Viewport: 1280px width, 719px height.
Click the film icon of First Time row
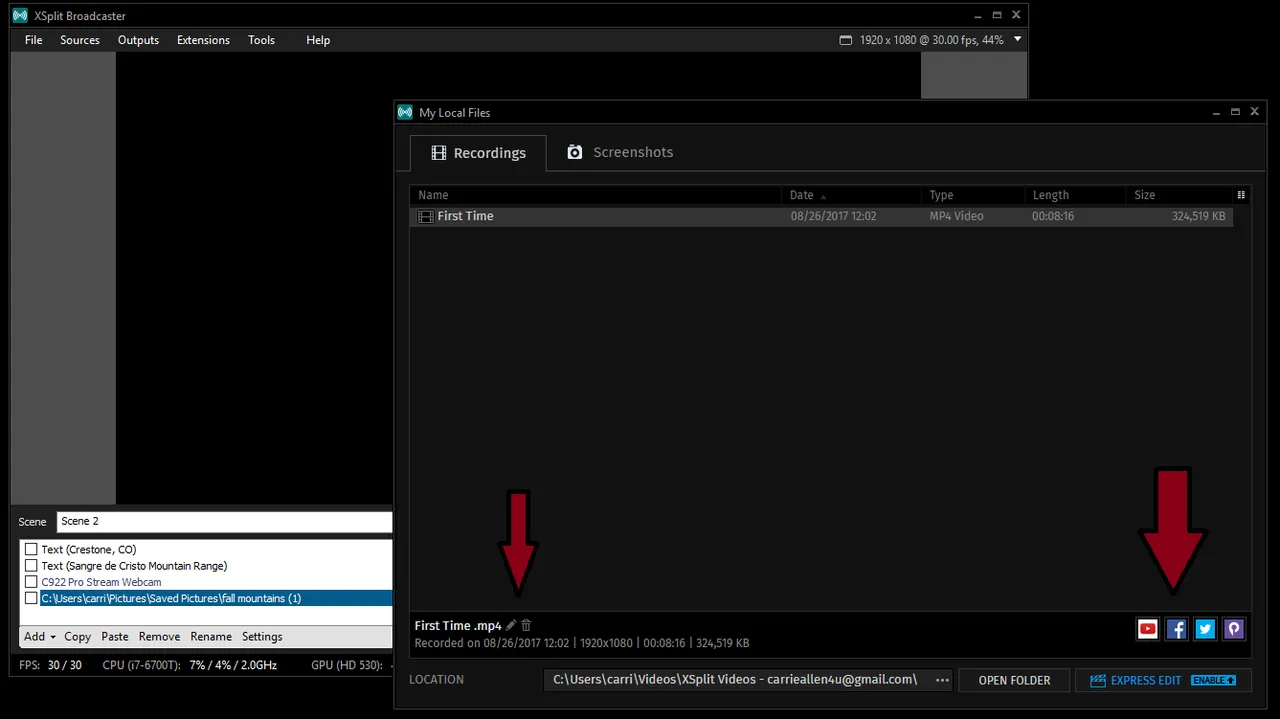pos(426,216)
